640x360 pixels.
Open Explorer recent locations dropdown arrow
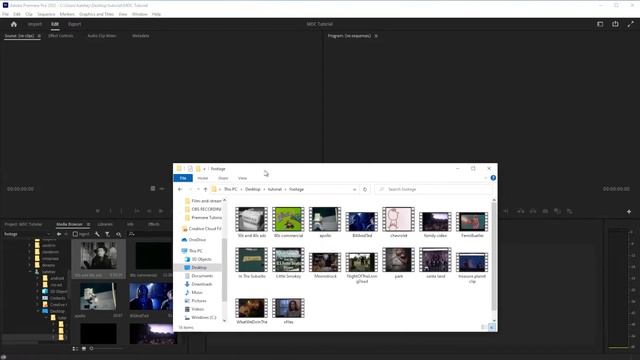coord(198,189)
